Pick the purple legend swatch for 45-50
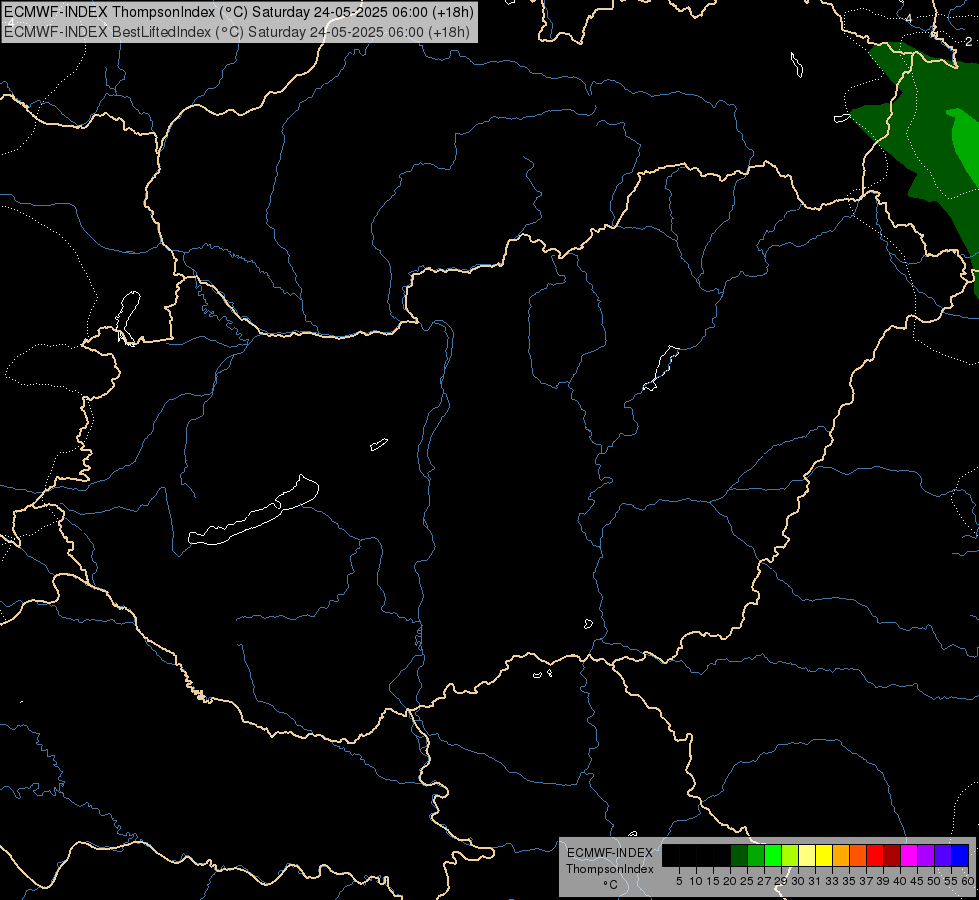This screenshot has width=979, height=900. [926, 855]
